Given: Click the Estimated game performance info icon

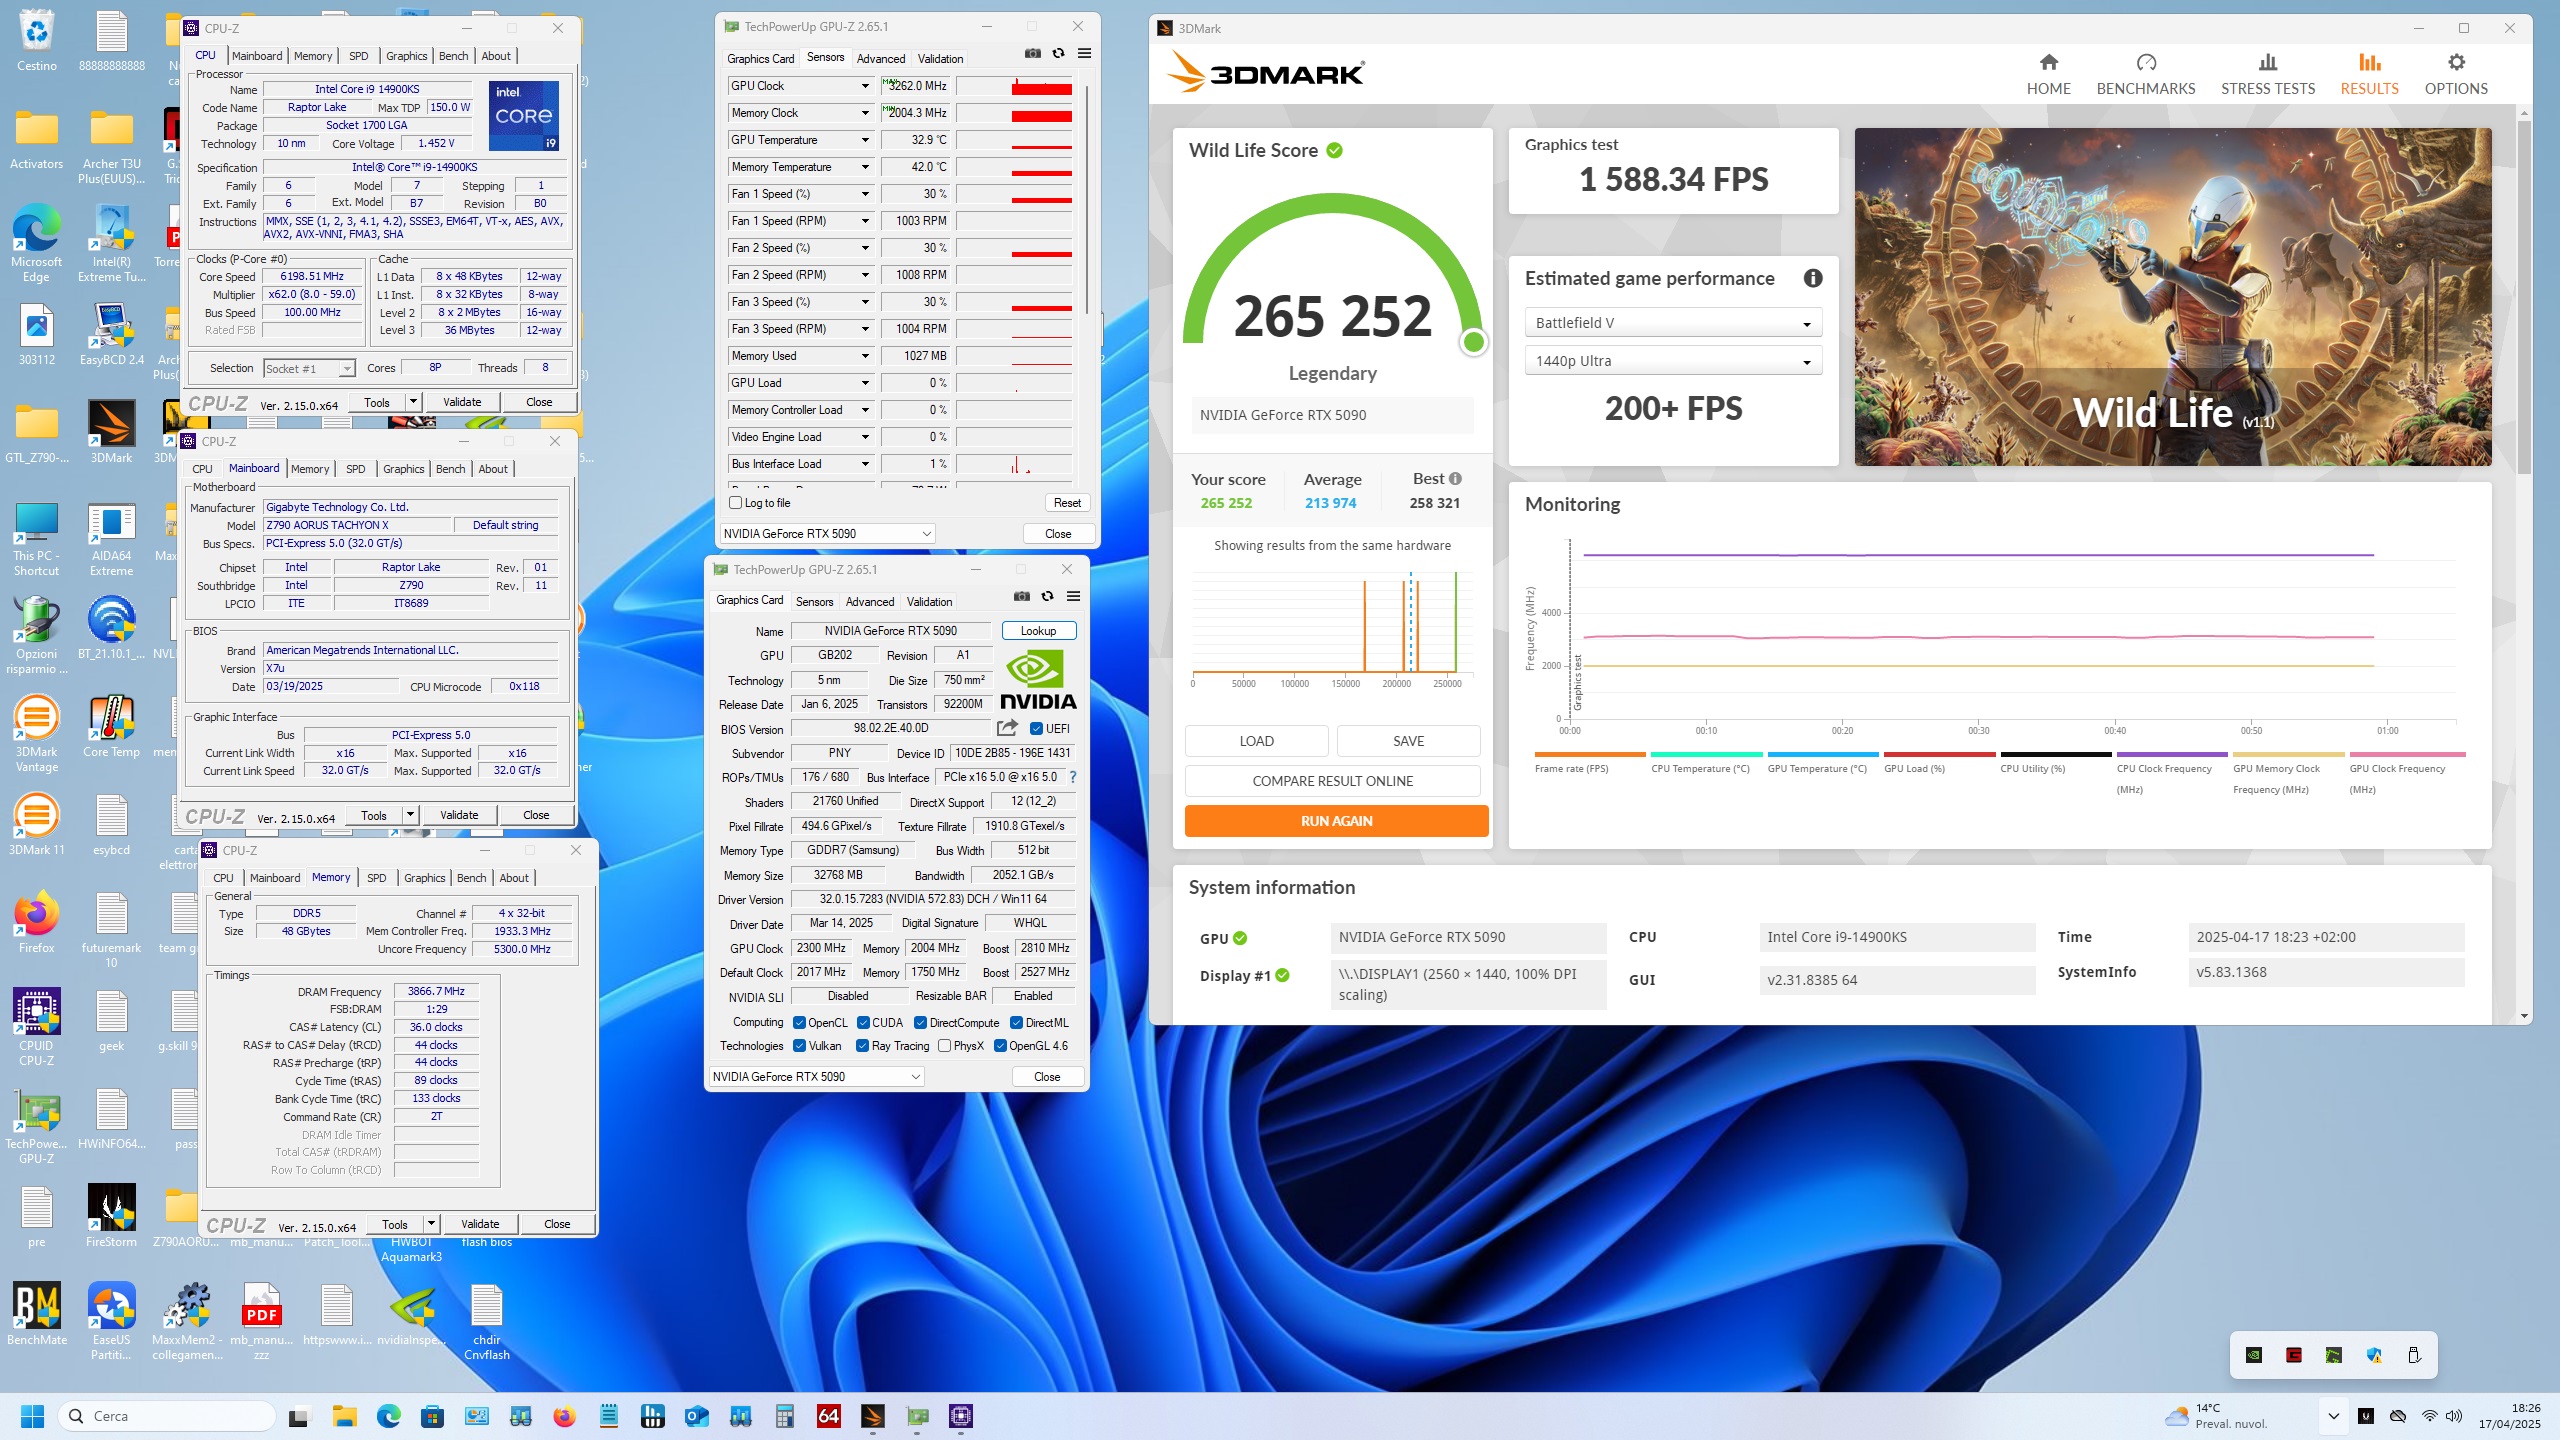Looking at the screenshot, I should [x=1813, y=278].
